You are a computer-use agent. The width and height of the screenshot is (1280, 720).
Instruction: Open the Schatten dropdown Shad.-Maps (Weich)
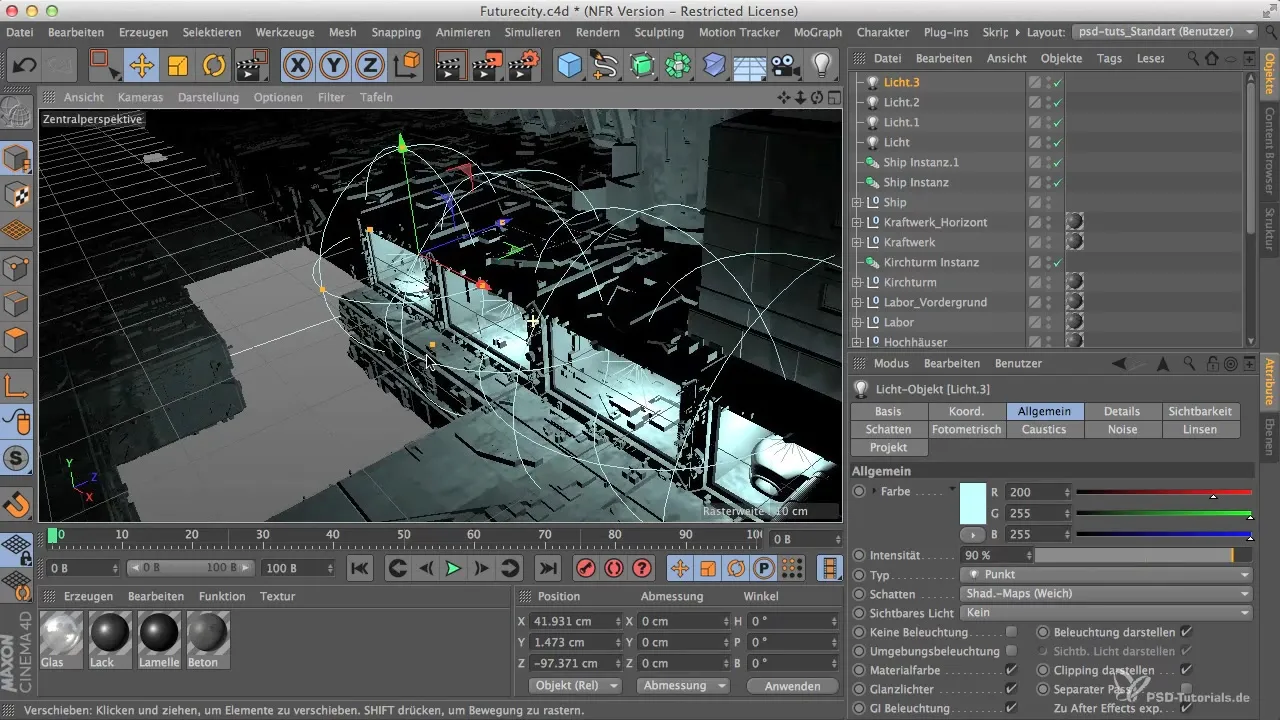1105,594
